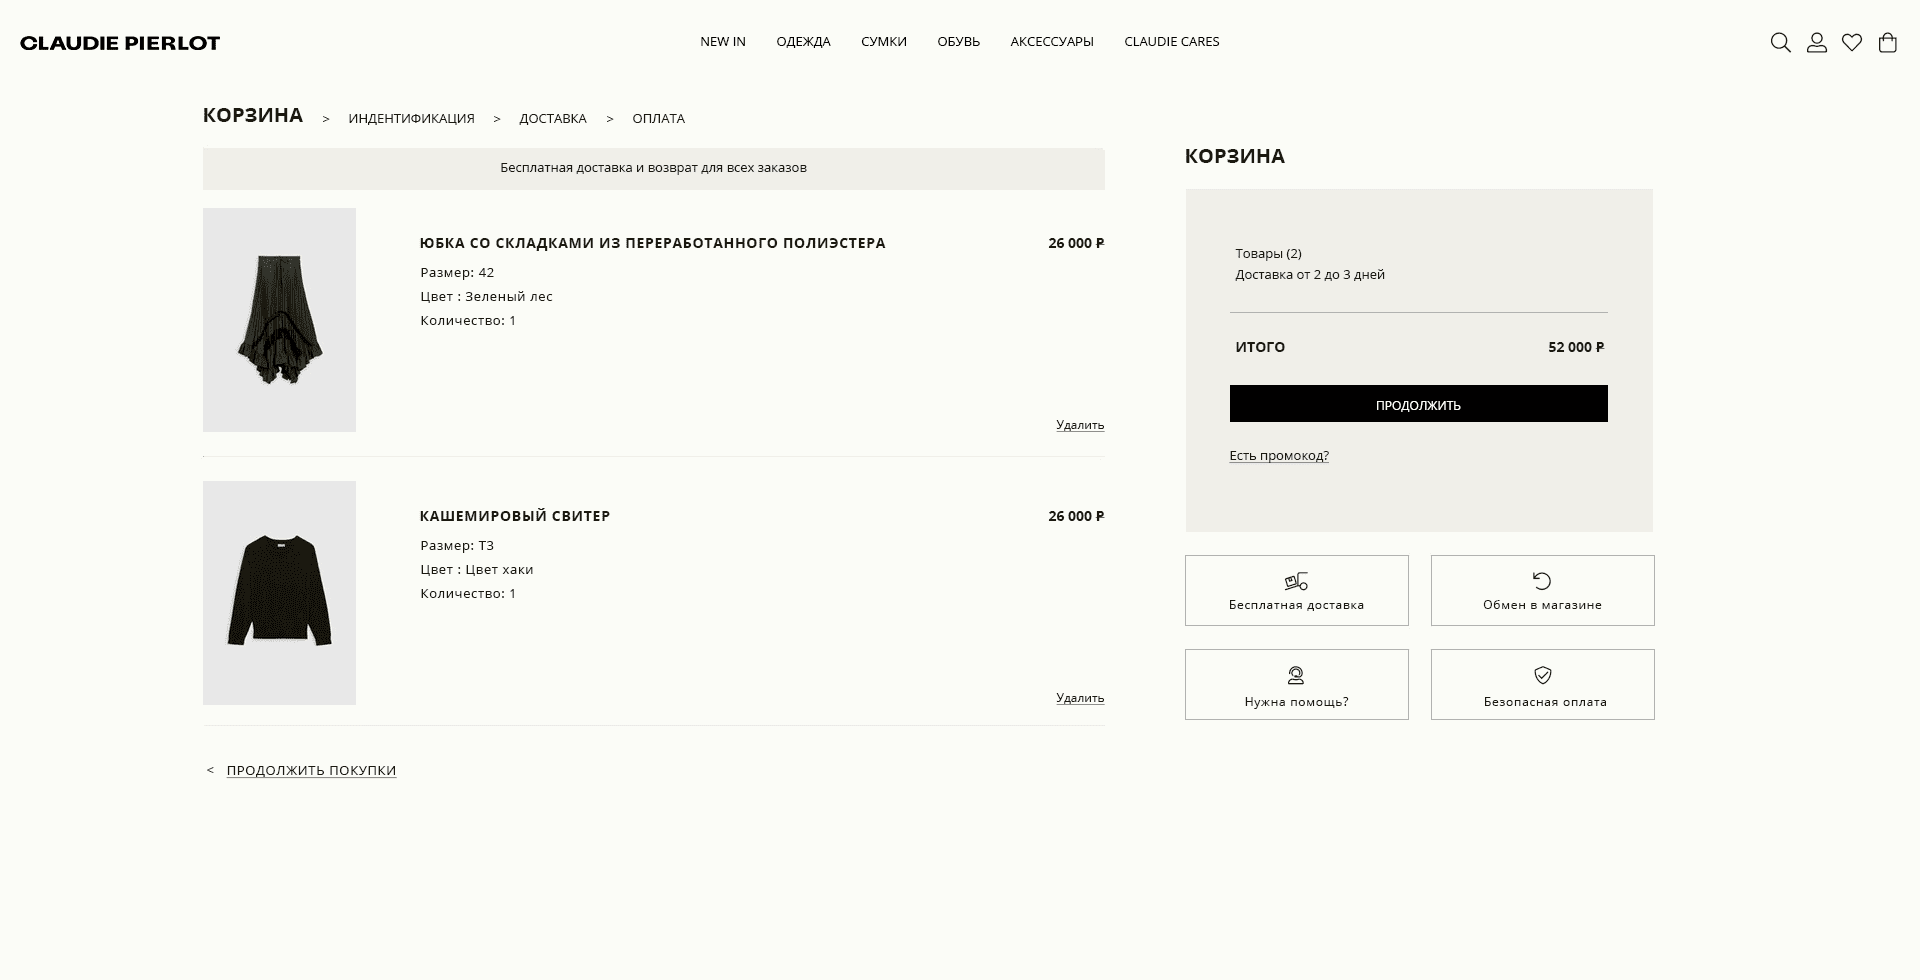Click the ПРОДОЛЖИТЬ ПОКУПКИ link
Viewport: 1920px width, 980px height.
point(311,771)
